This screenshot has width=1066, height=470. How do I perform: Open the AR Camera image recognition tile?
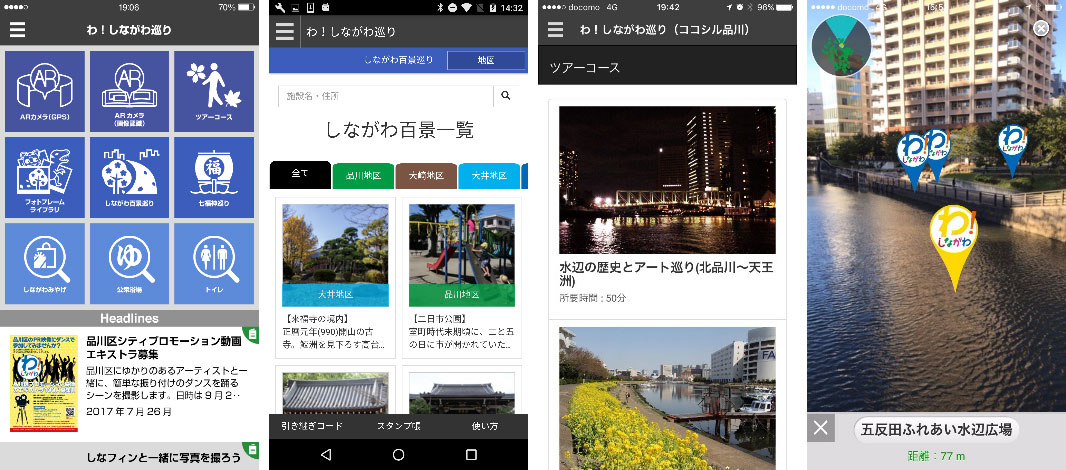click(x=129, y=91)
